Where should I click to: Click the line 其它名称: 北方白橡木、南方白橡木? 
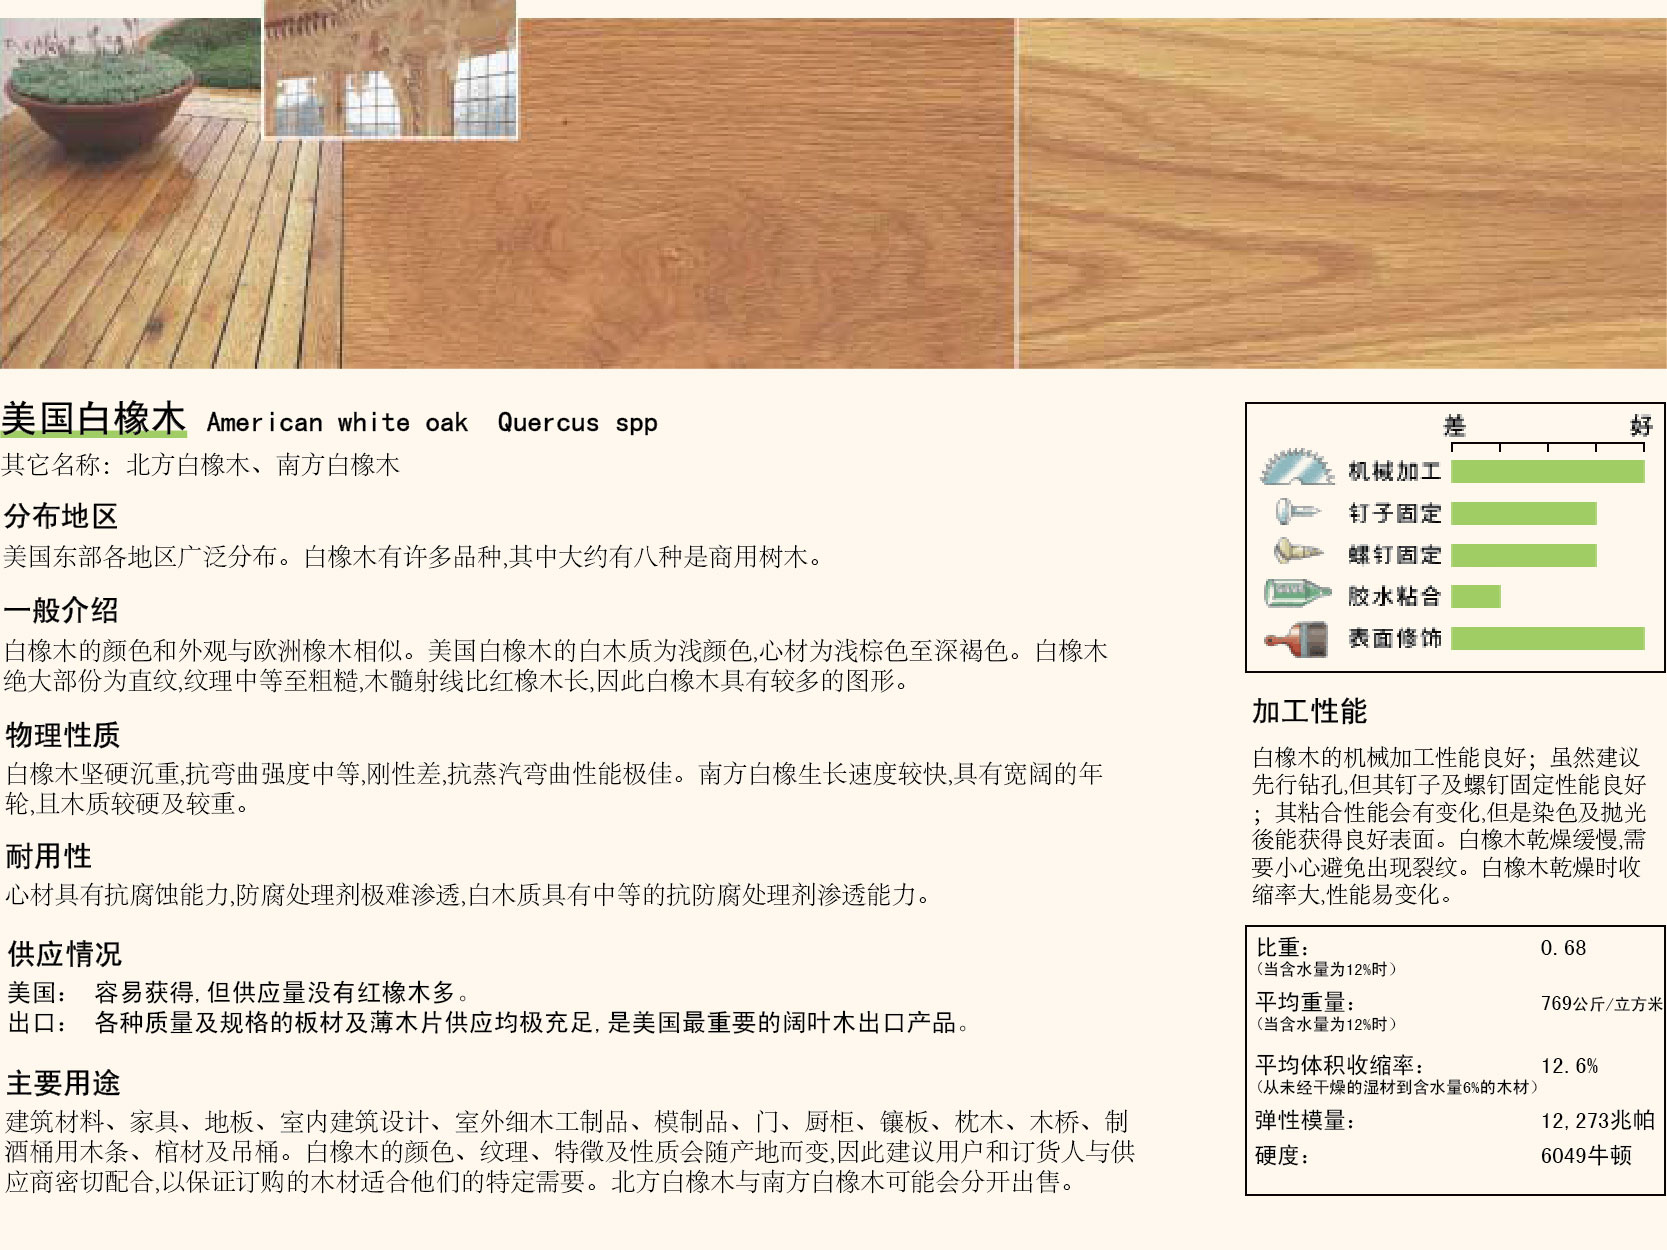pos(200,465)
